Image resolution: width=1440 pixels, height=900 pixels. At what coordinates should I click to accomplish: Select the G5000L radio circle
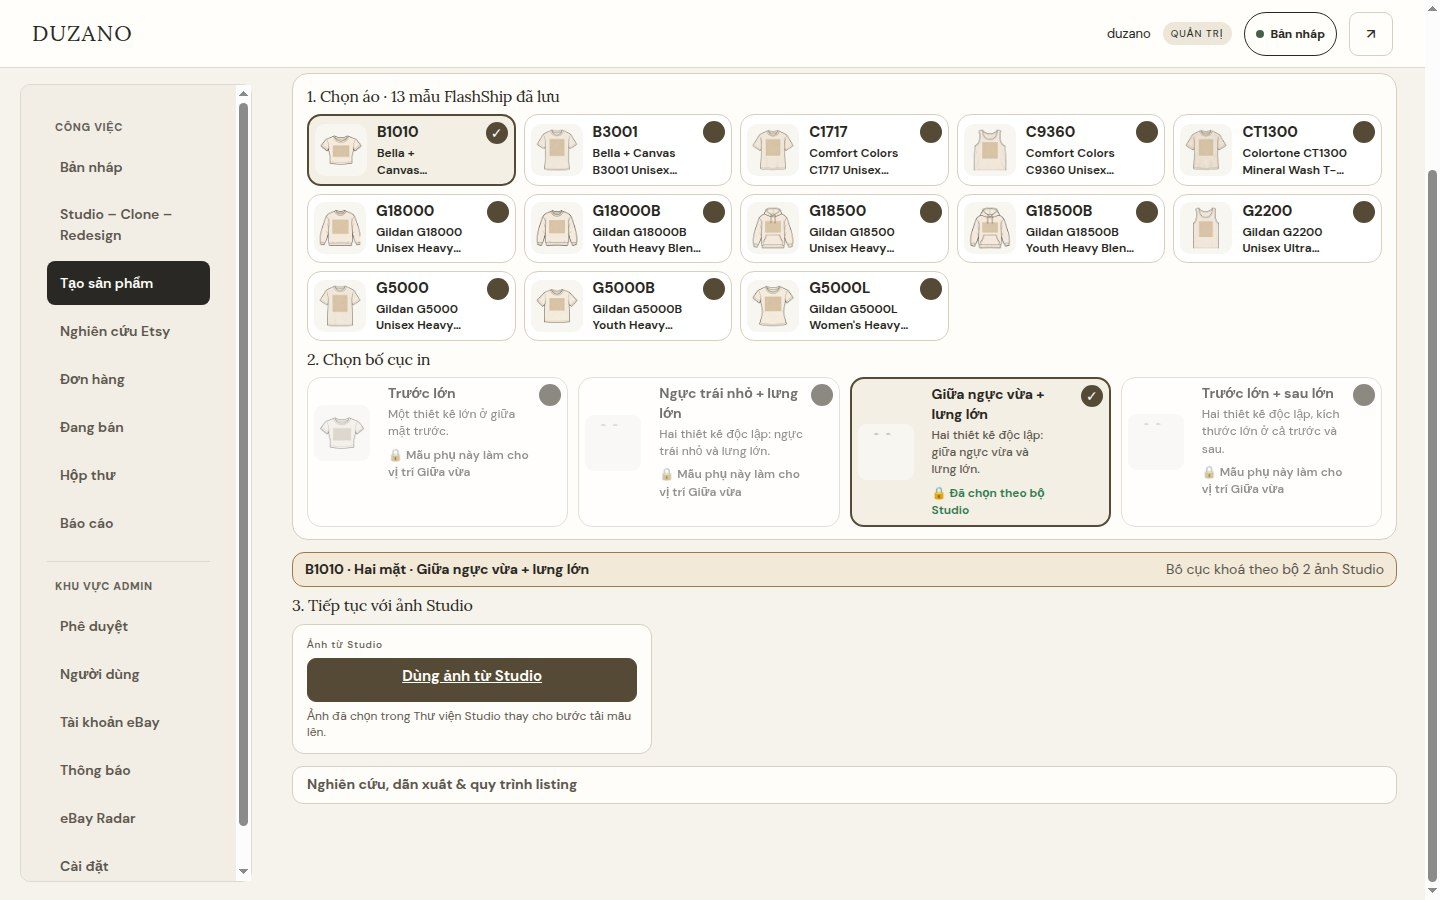pos(931,289)
